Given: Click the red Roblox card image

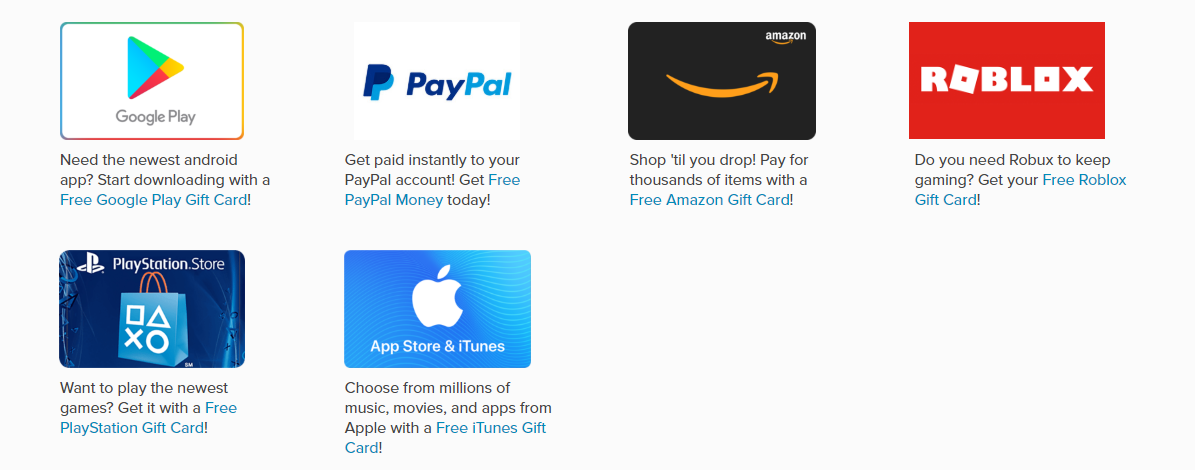Looking at the screenshot, I should click(x=1007, y=81).
